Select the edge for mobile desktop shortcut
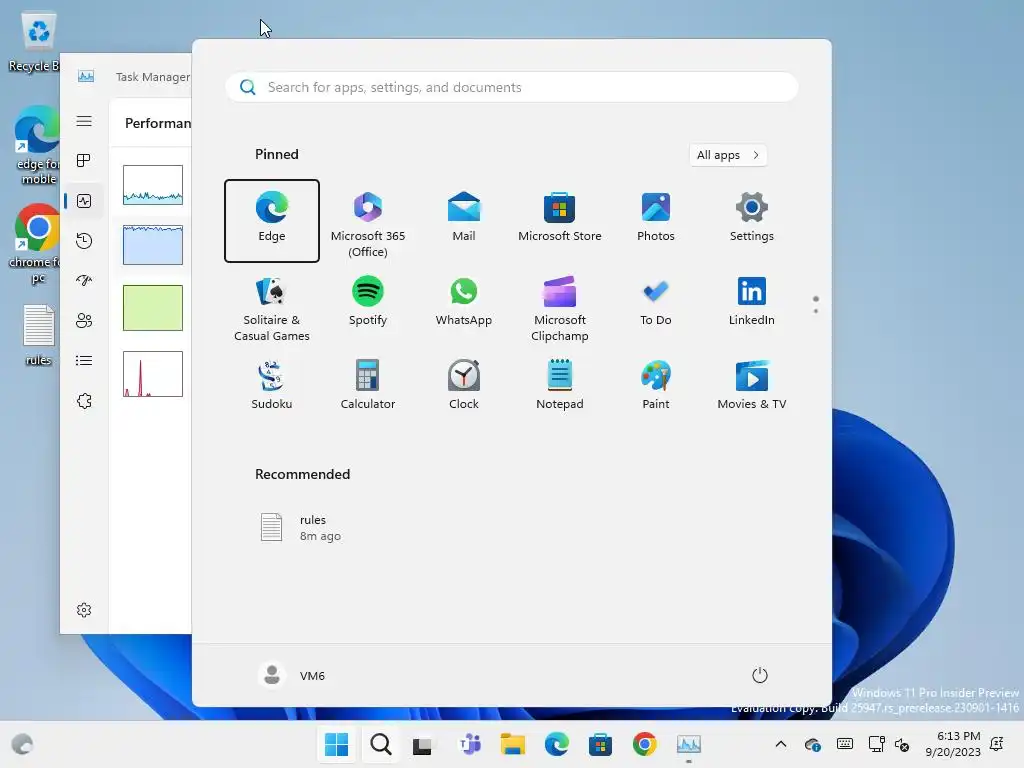1024x768 pixels. pos(37,145)
